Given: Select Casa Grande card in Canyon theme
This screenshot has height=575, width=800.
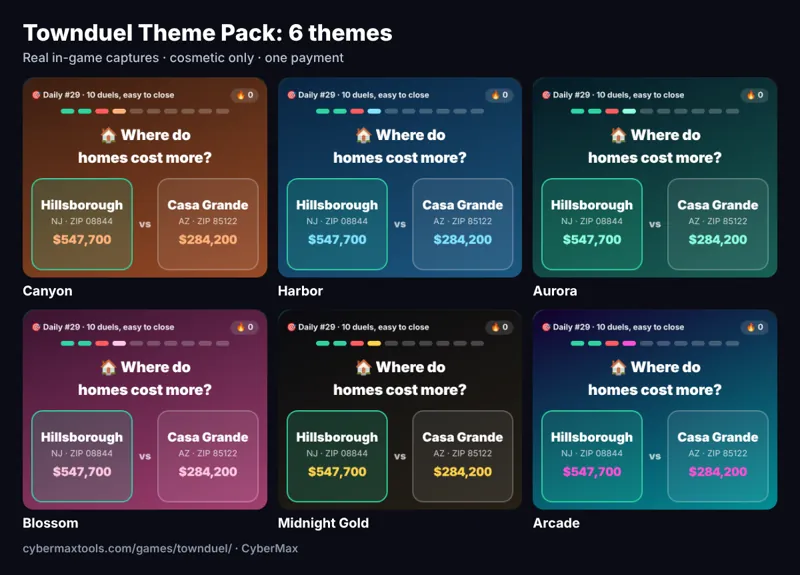Looking at the screenshot, I should pos(208,224).
